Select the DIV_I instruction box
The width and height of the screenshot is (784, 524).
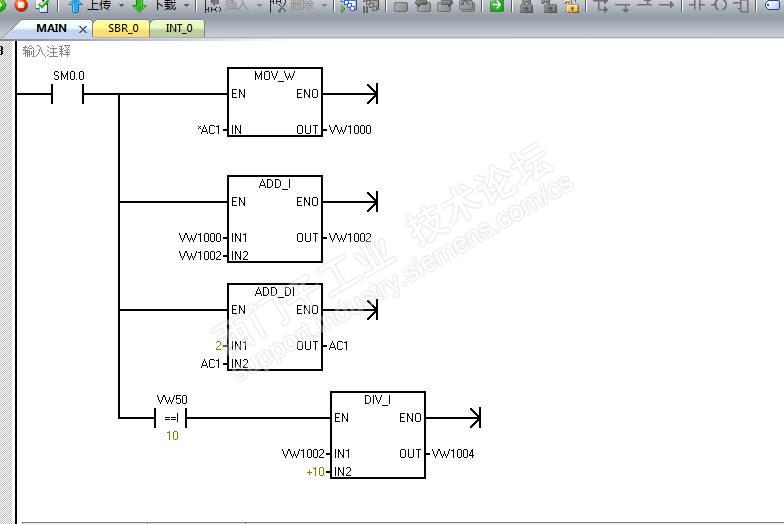point(378,435)
